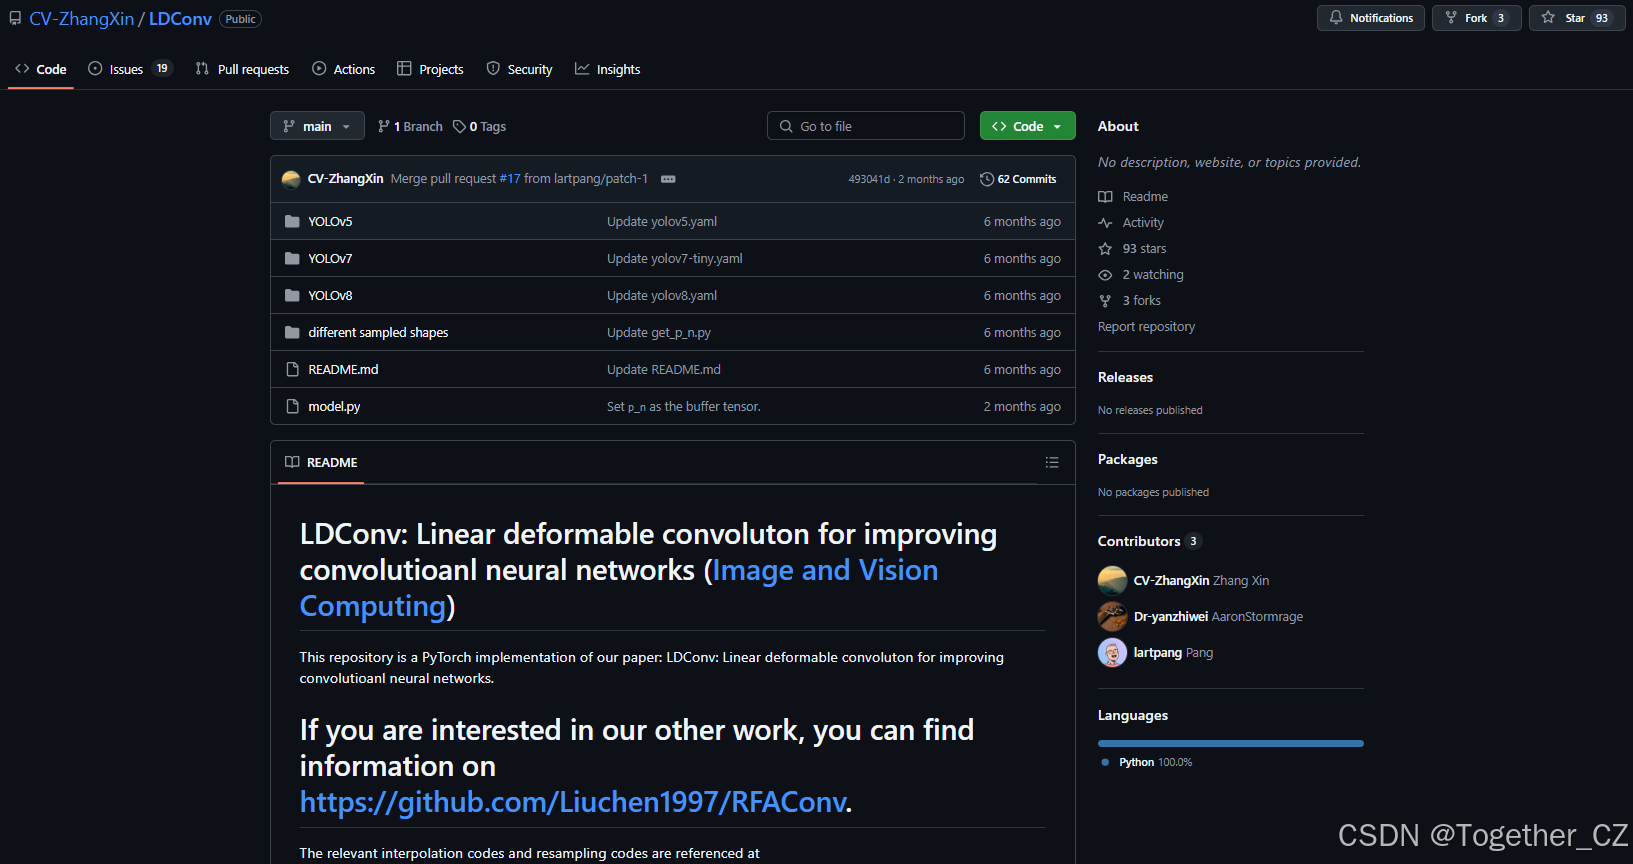Open contributor lartpang Pang profile
Image resolution: width=1633 pixels, height=864 pixels.
click(1173, 652)
